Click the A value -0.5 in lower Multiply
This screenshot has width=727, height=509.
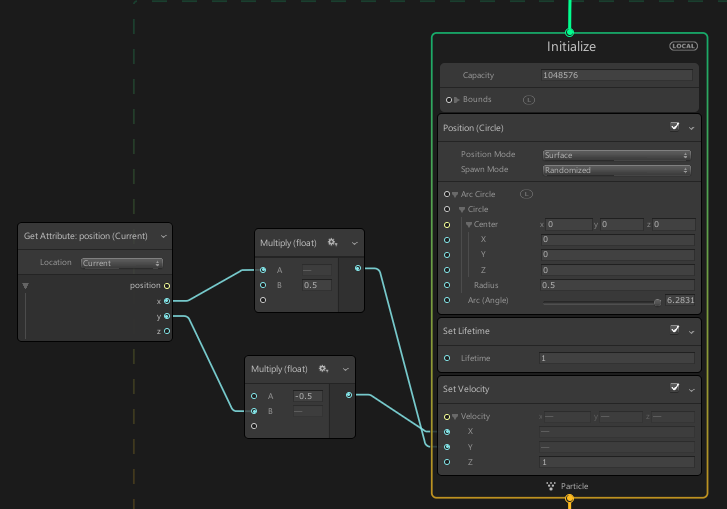308,396
